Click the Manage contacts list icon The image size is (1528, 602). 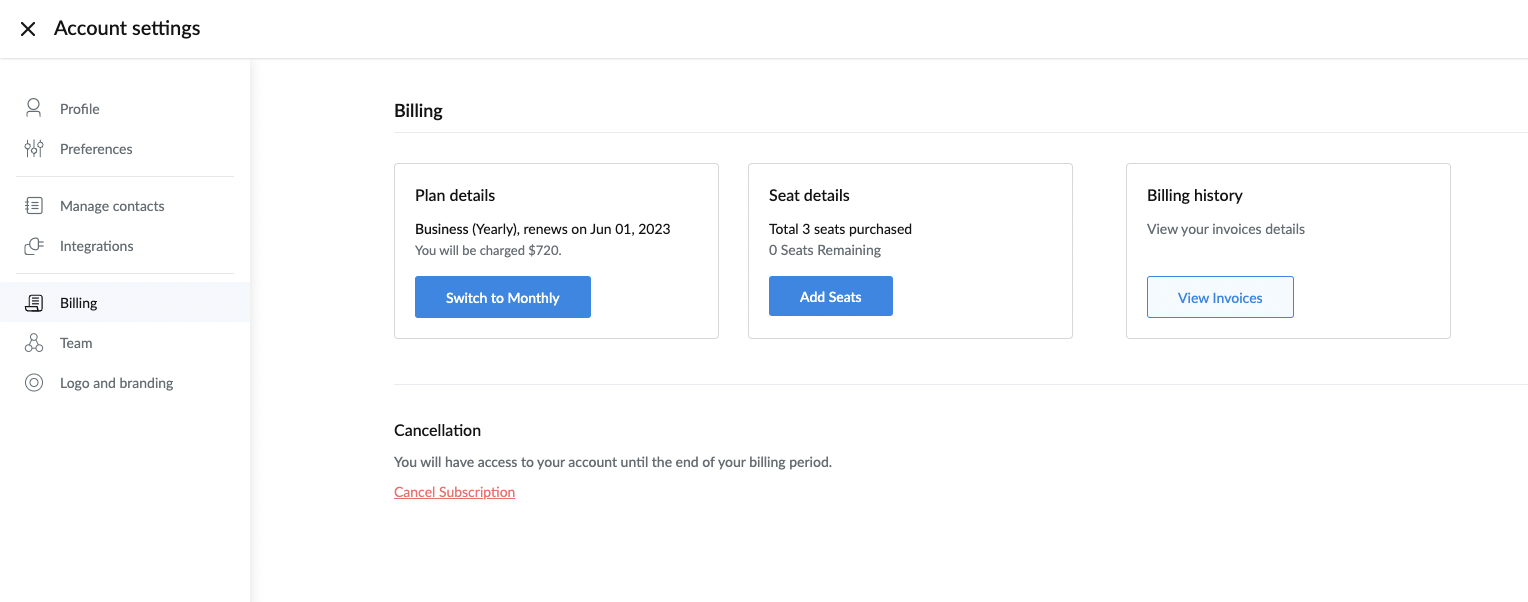click(x=34, y=206)
